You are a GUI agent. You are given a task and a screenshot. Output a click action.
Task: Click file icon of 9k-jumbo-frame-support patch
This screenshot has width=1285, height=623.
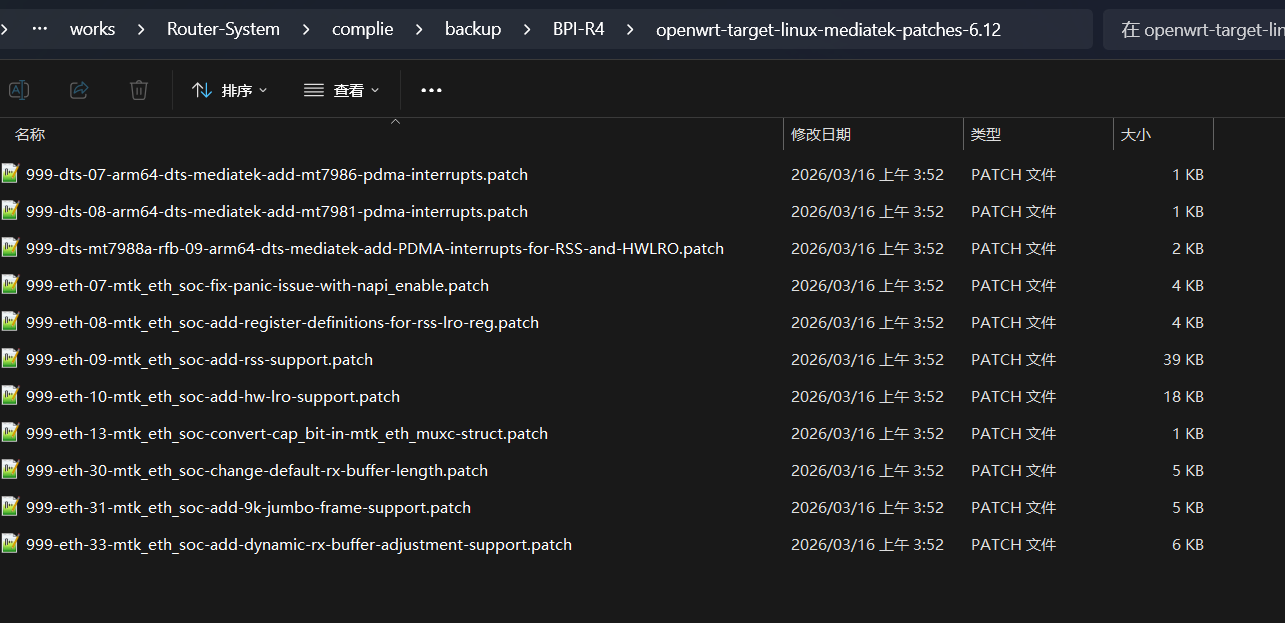(10, 507)
